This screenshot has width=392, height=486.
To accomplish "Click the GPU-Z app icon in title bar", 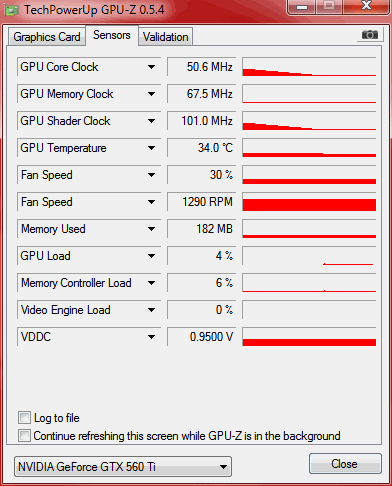I will [12, 11].
